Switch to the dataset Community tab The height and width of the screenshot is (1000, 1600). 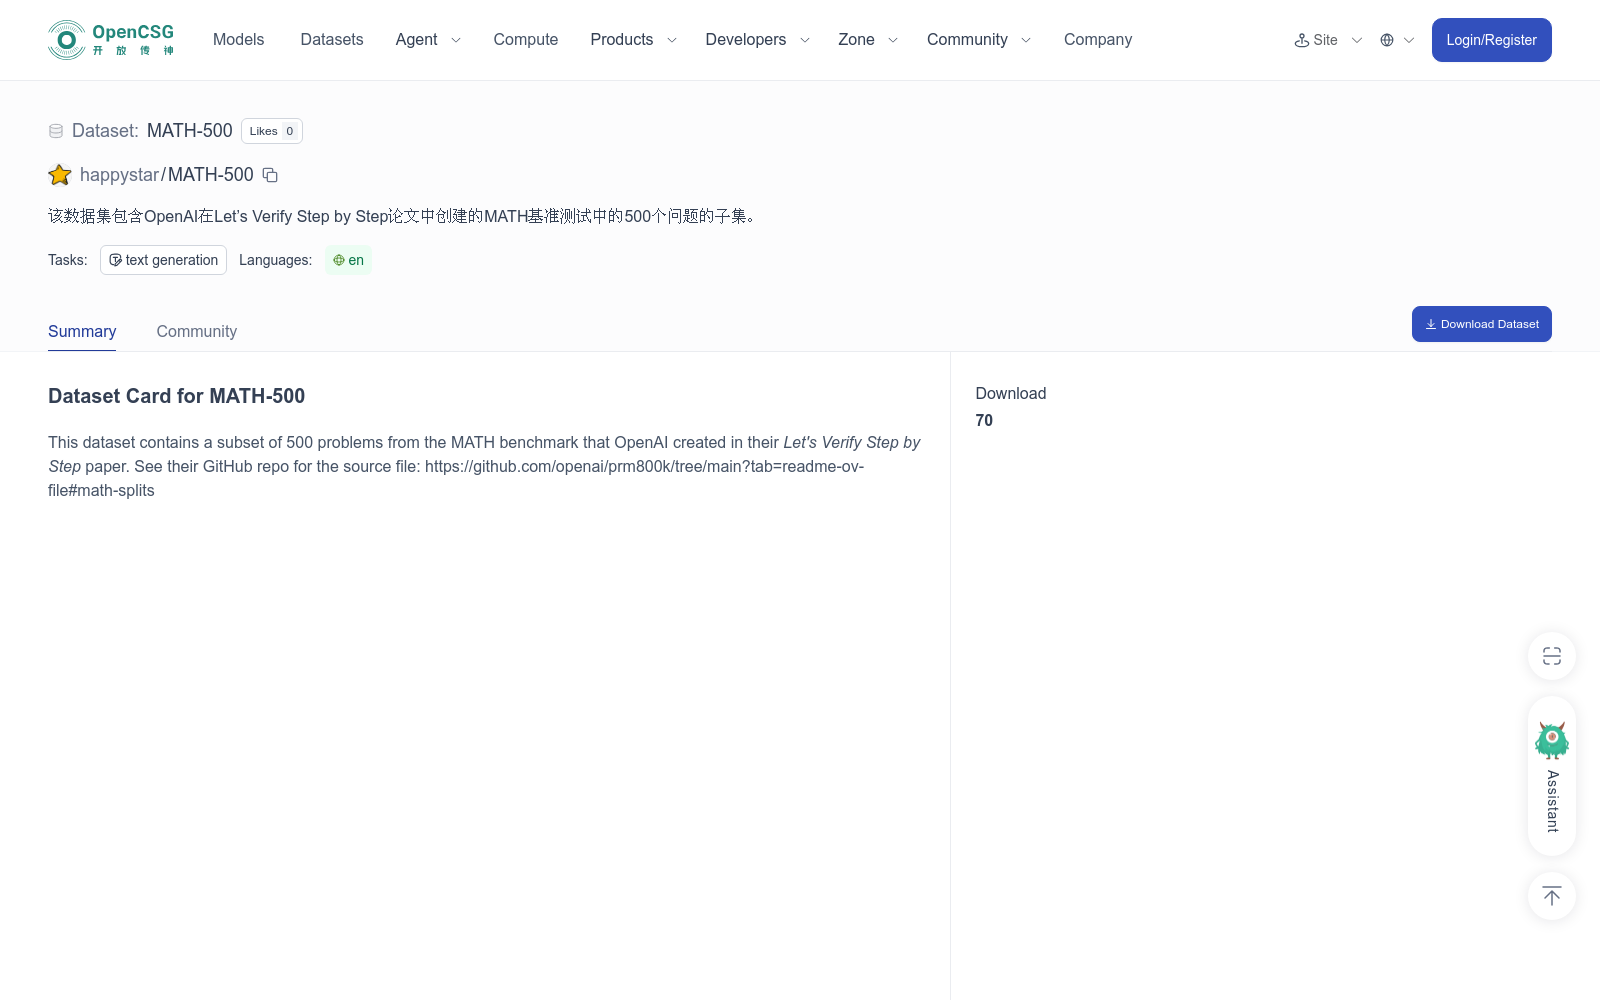[197, 332]
